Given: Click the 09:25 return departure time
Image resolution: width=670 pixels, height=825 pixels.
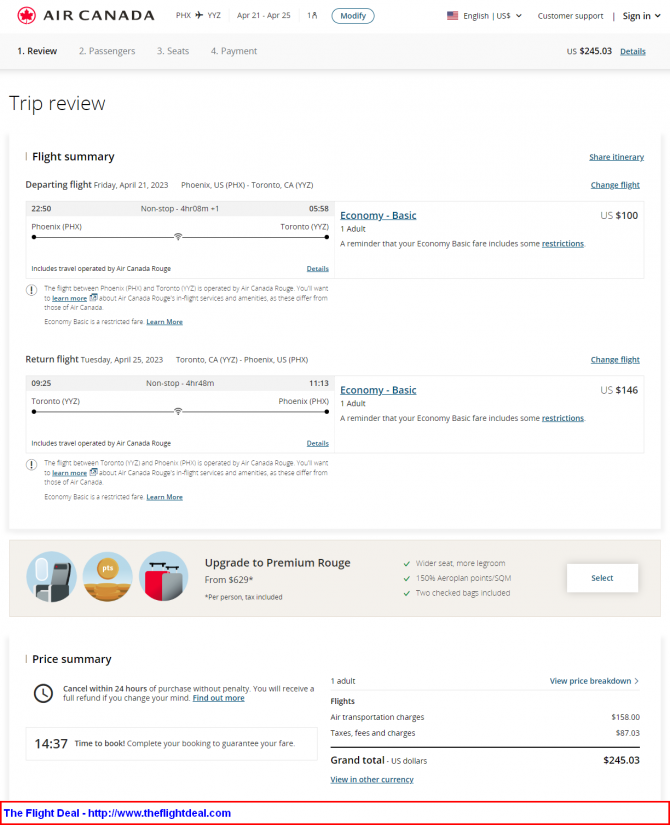Looking at the screenshot, I should 41,383.
